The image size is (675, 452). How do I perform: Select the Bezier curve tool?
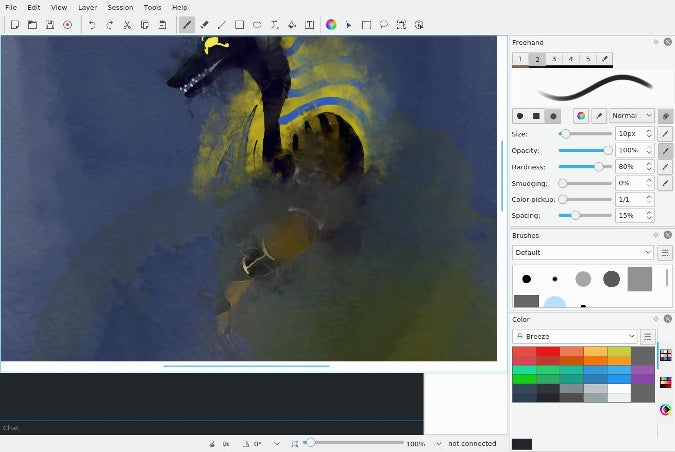pyautogui.click(x=274, y=25)
